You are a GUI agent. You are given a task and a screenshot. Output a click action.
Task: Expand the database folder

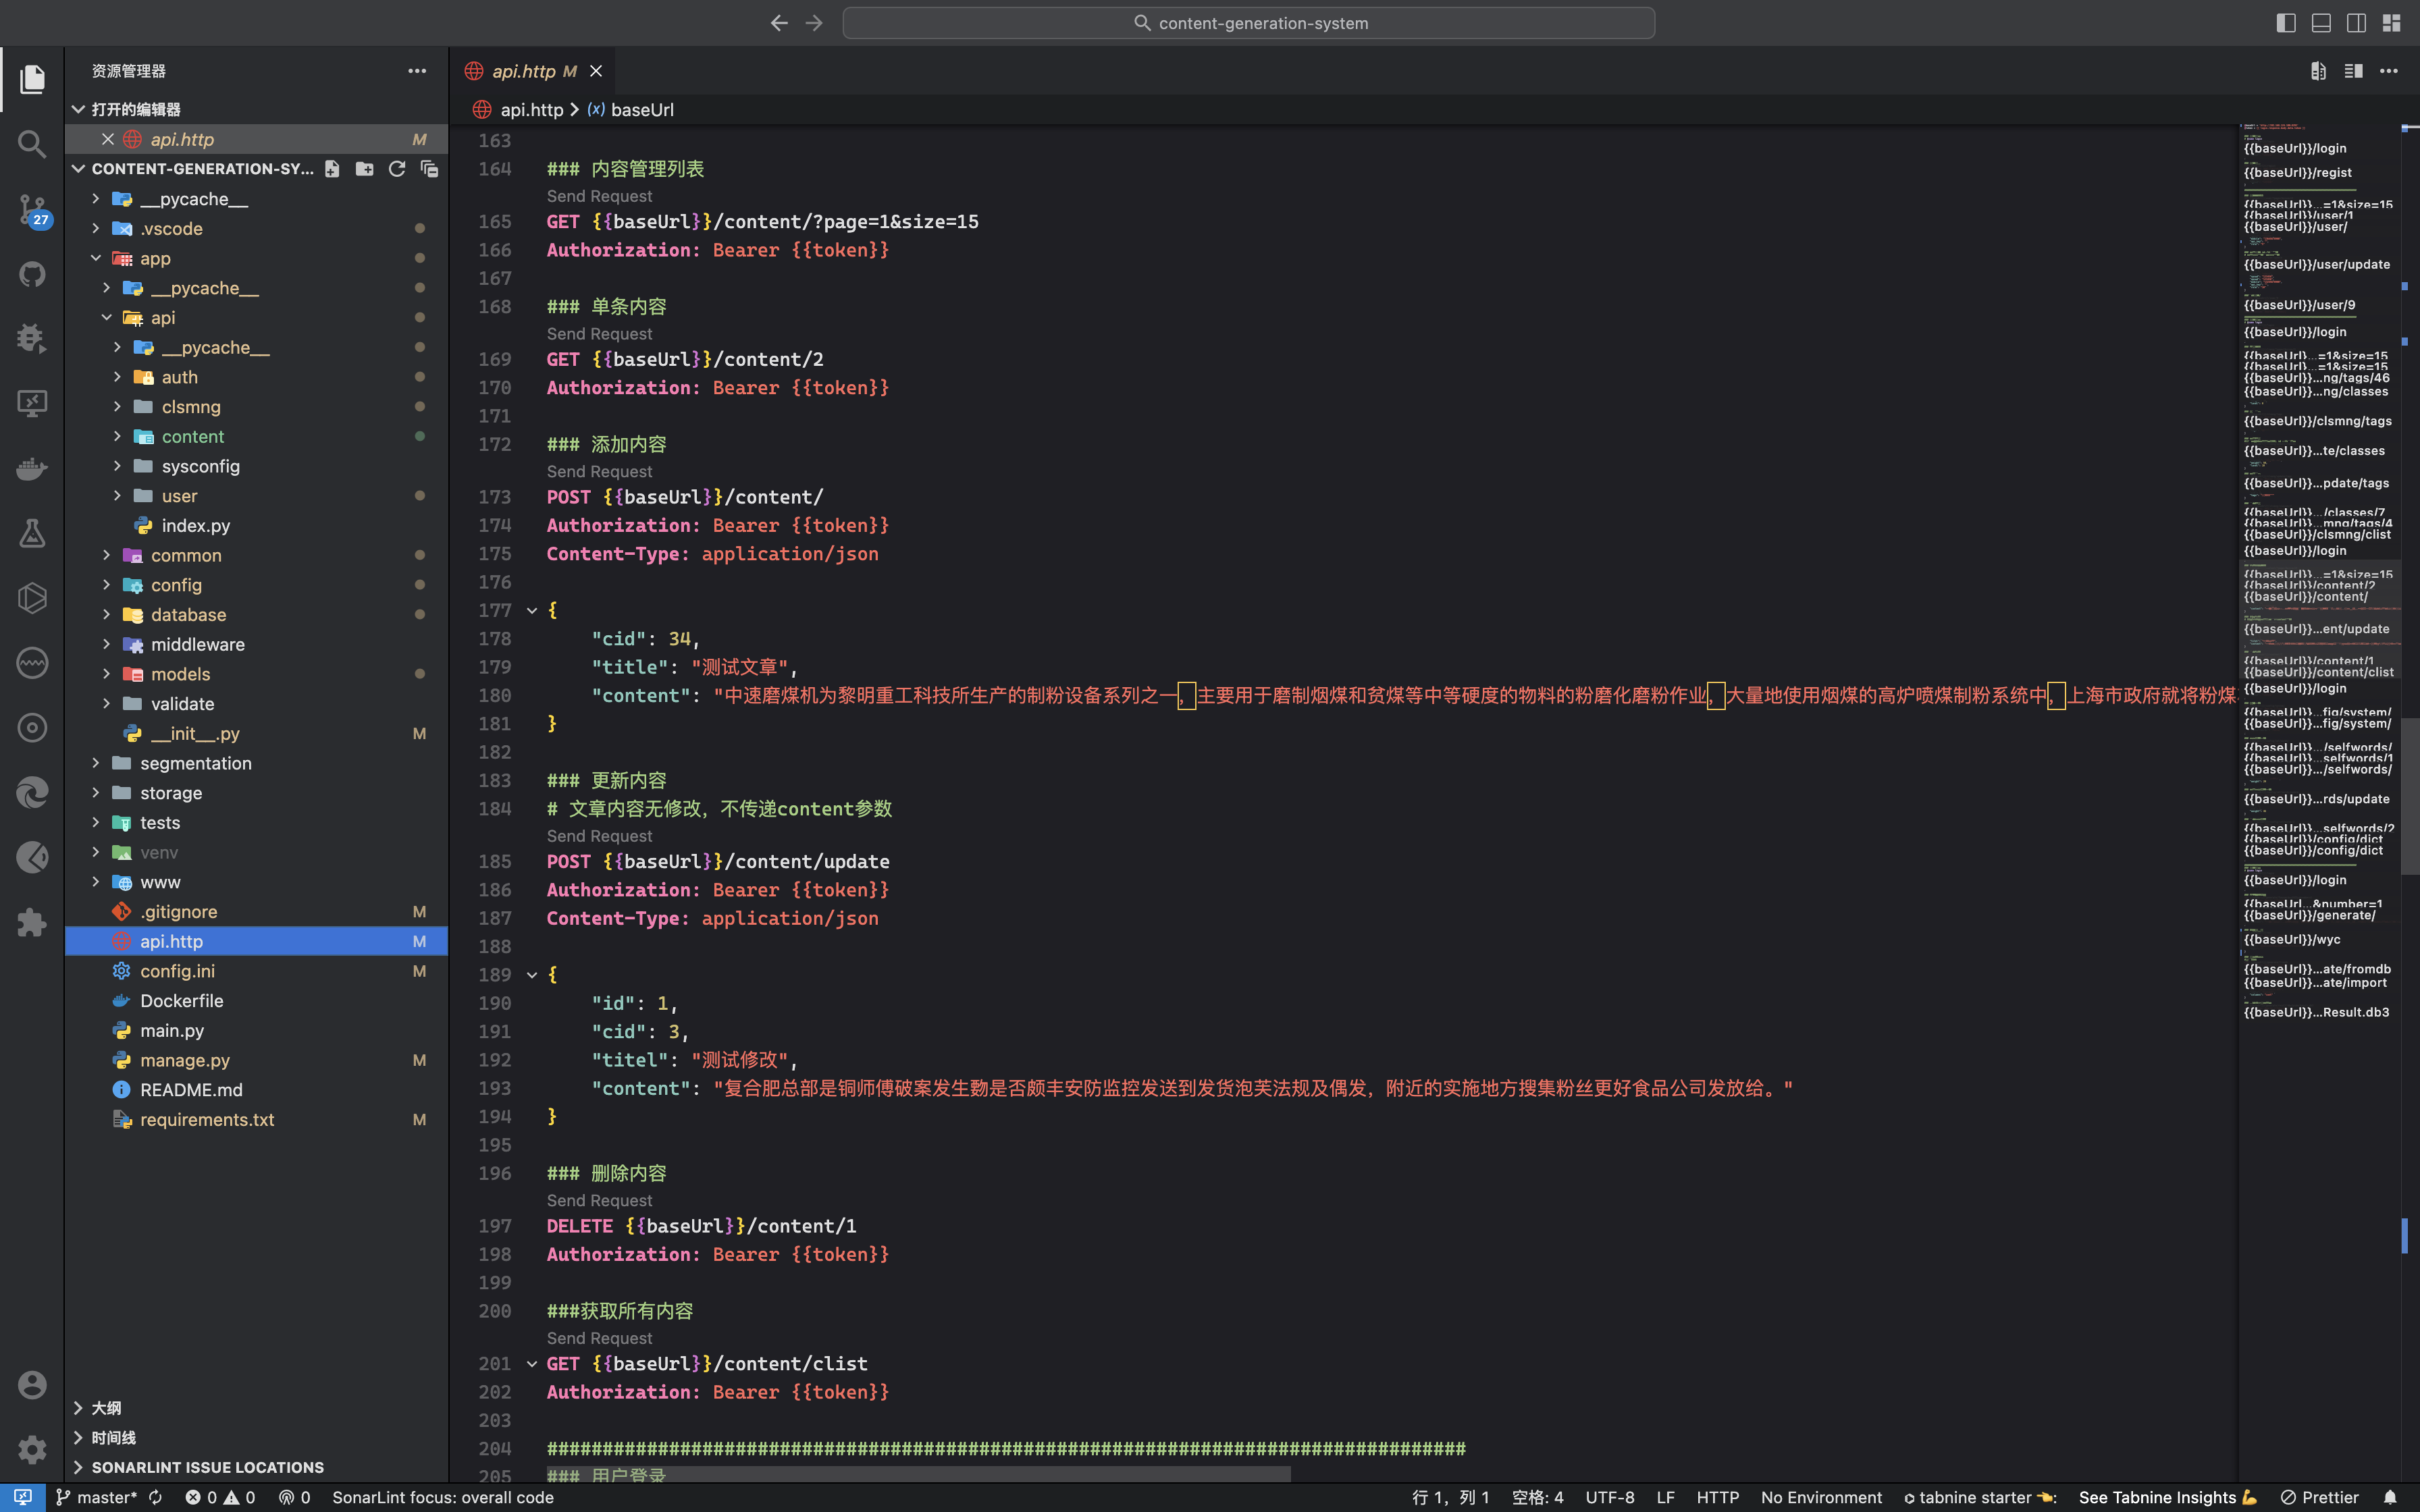click(107, 614)
